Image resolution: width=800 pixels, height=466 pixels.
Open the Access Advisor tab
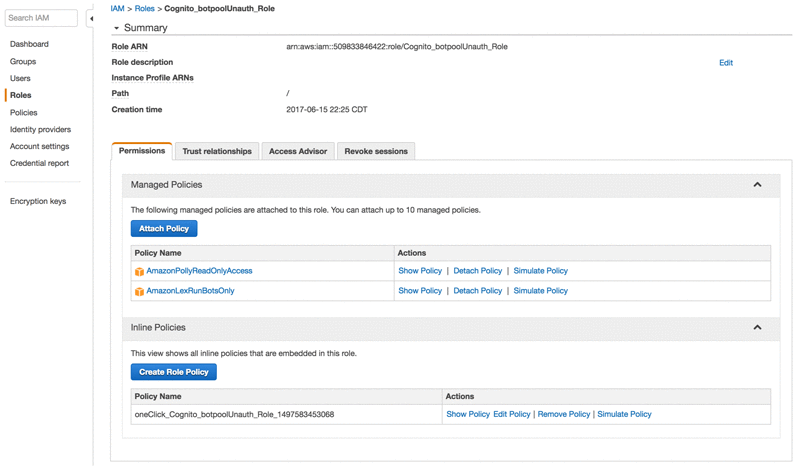point(298,151)
